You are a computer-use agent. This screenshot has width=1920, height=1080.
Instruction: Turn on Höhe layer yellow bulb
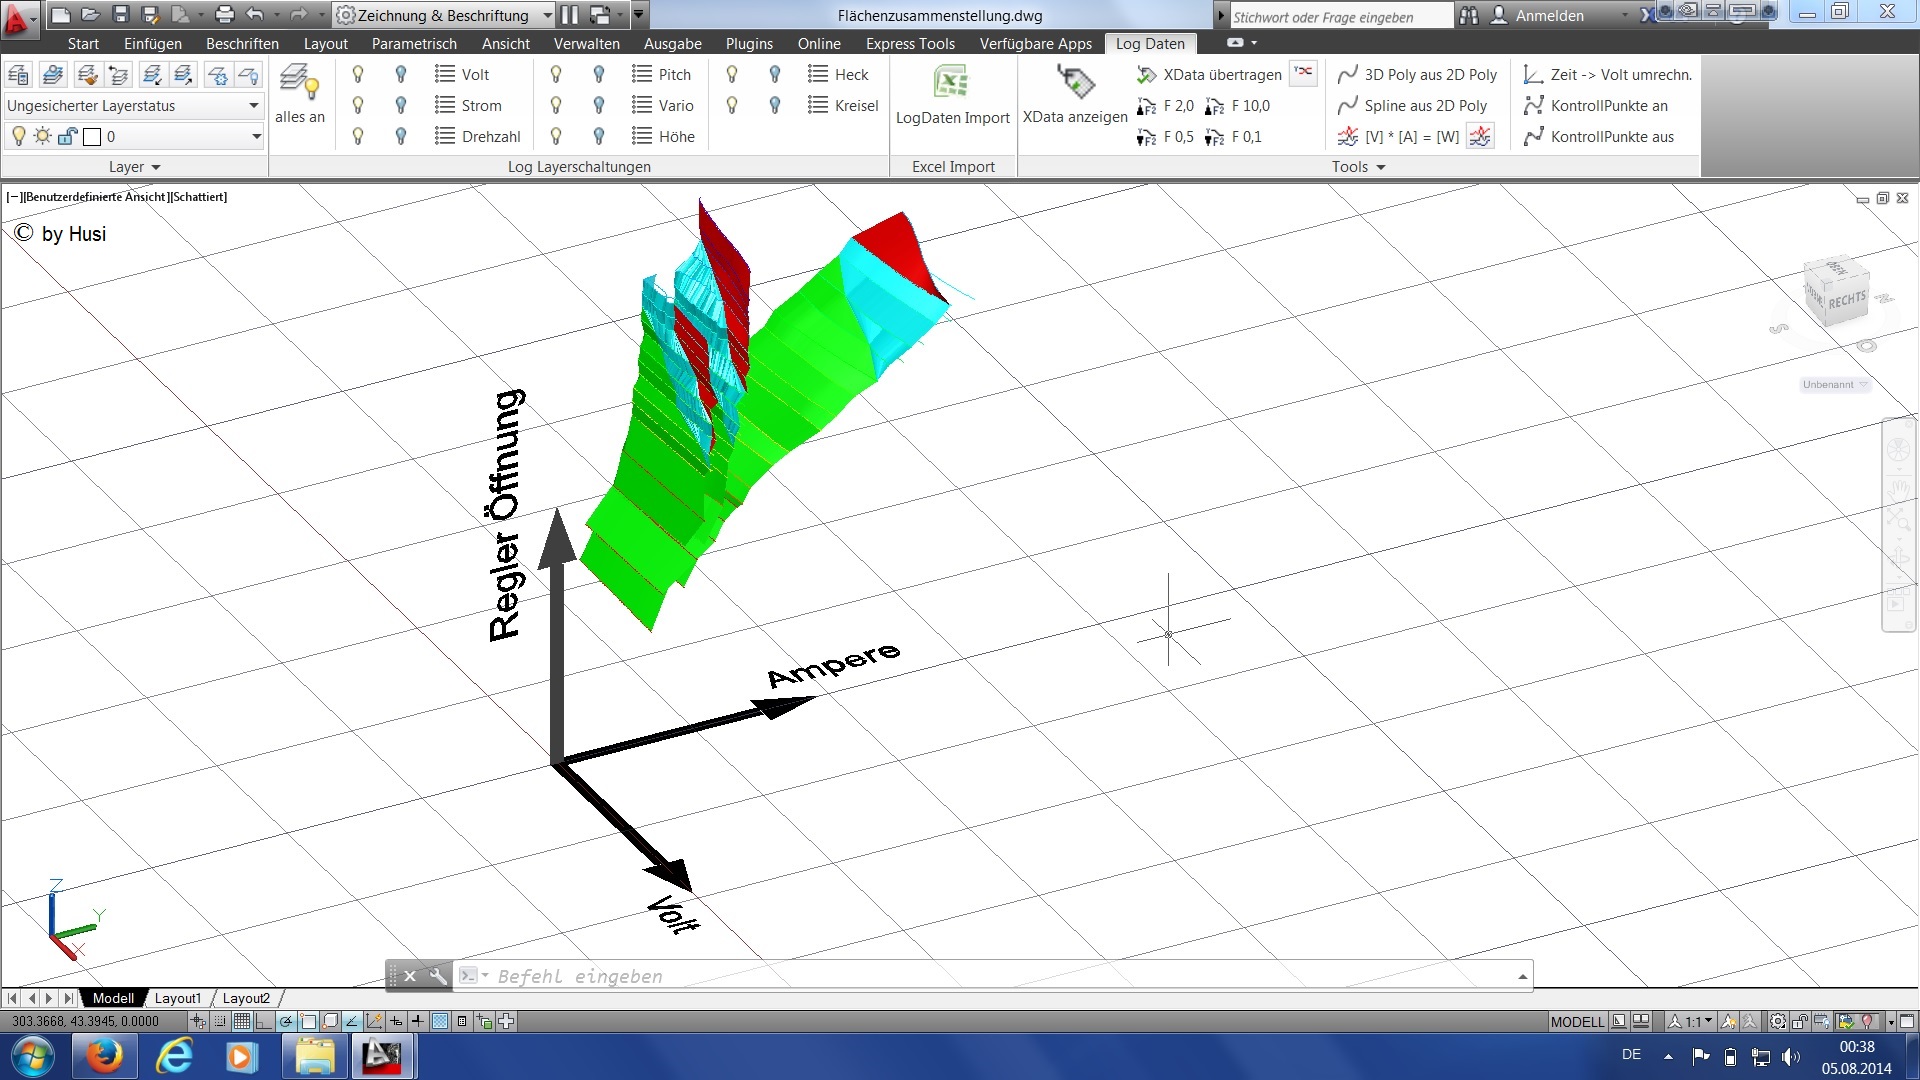click(x=556, y=136)
